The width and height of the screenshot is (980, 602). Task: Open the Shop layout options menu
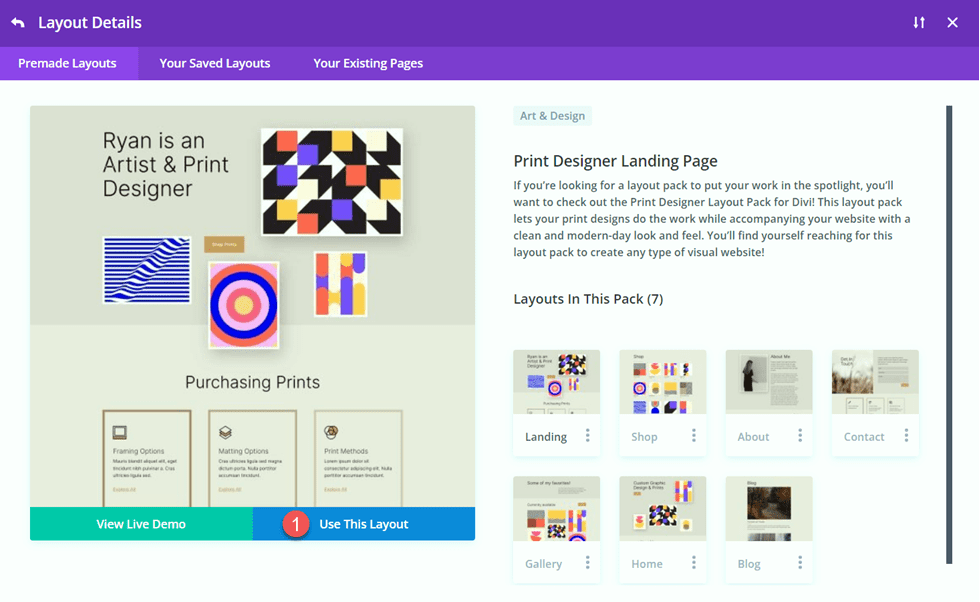pyautogui.click(x=693, y=436)
